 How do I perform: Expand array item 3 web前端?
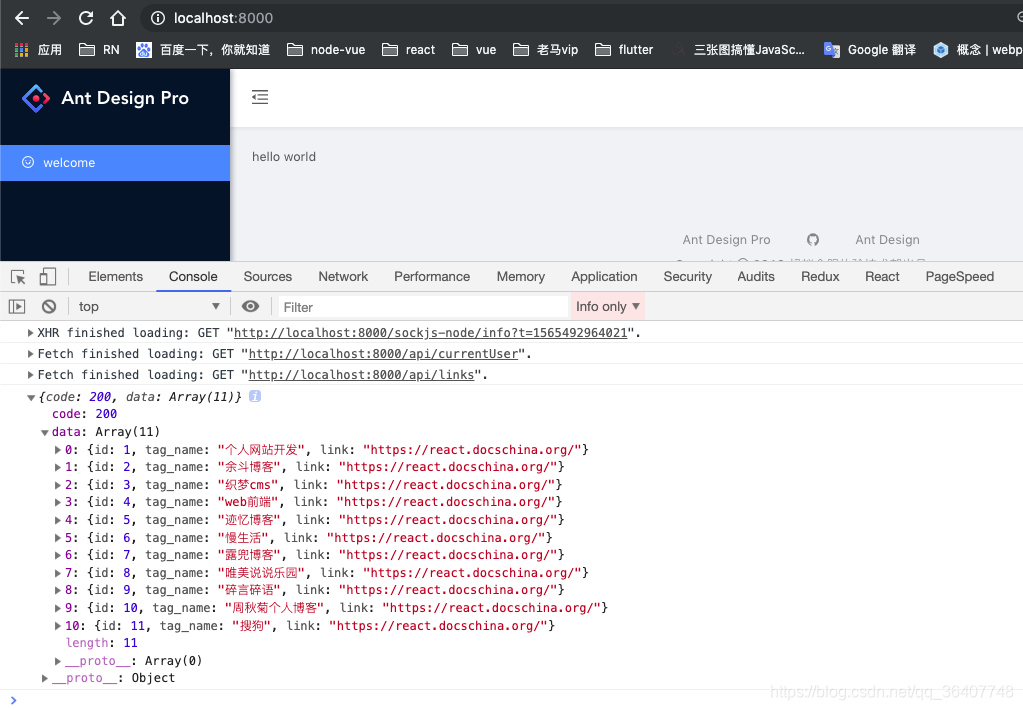[57, 502]
